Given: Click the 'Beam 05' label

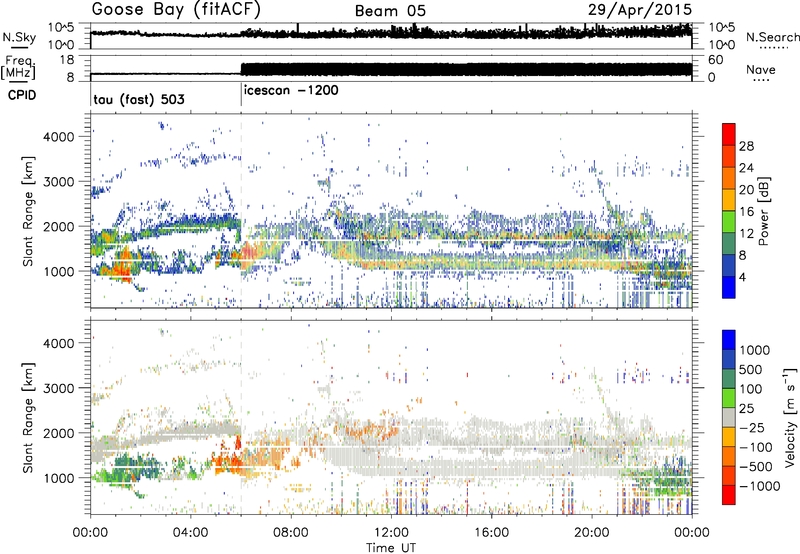Looking at the screenshot, I should coord(390,11).
